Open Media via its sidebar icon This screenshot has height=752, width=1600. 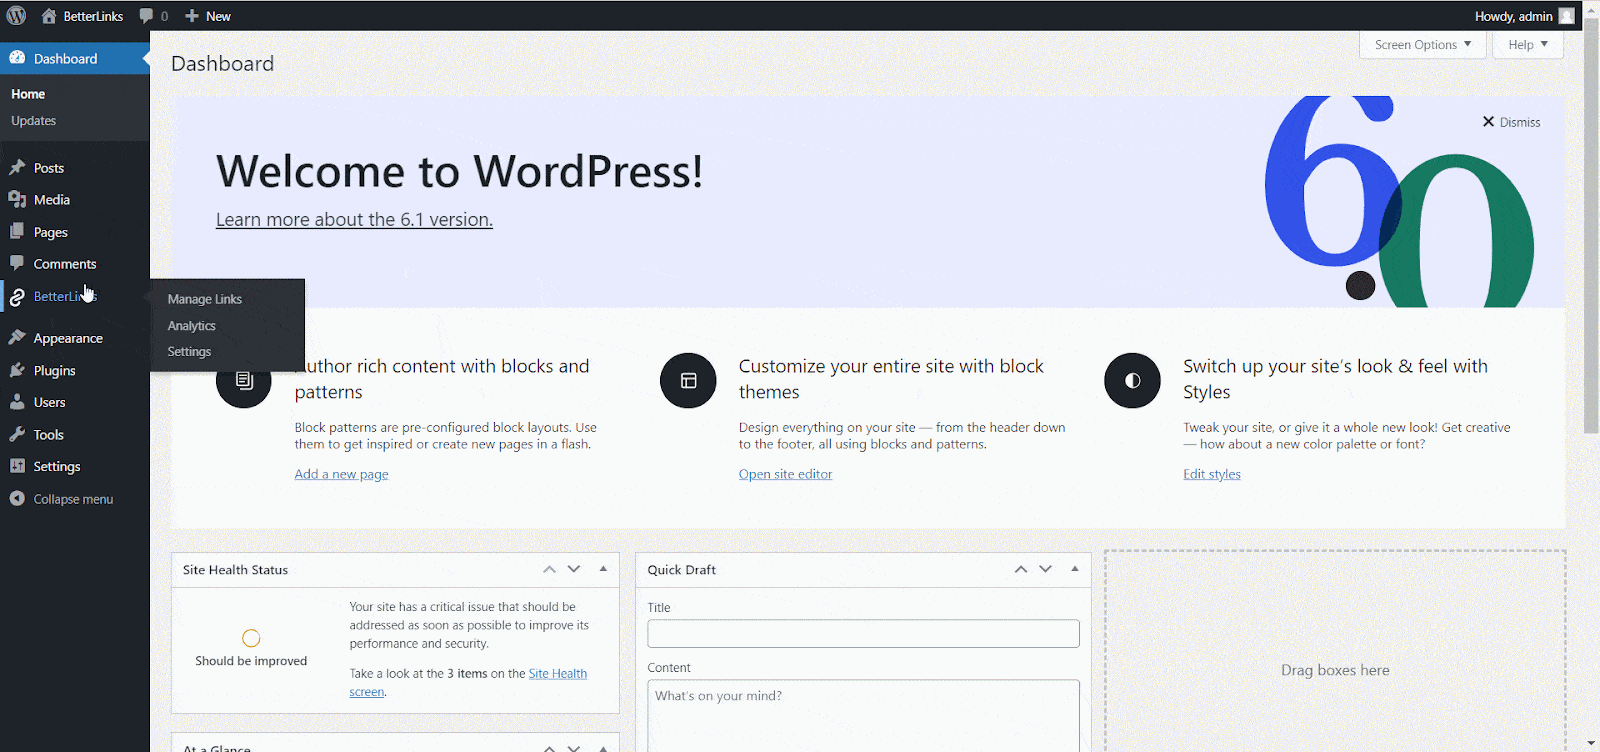pyautogui.click(x=17, y=200)
